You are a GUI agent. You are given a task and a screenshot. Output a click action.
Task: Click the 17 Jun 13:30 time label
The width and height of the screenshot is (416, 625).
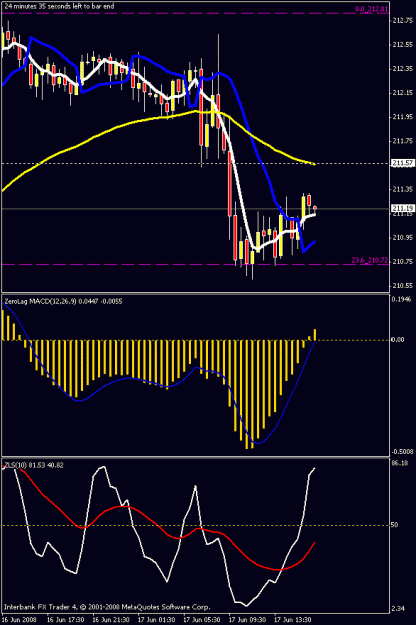point(292,619)
